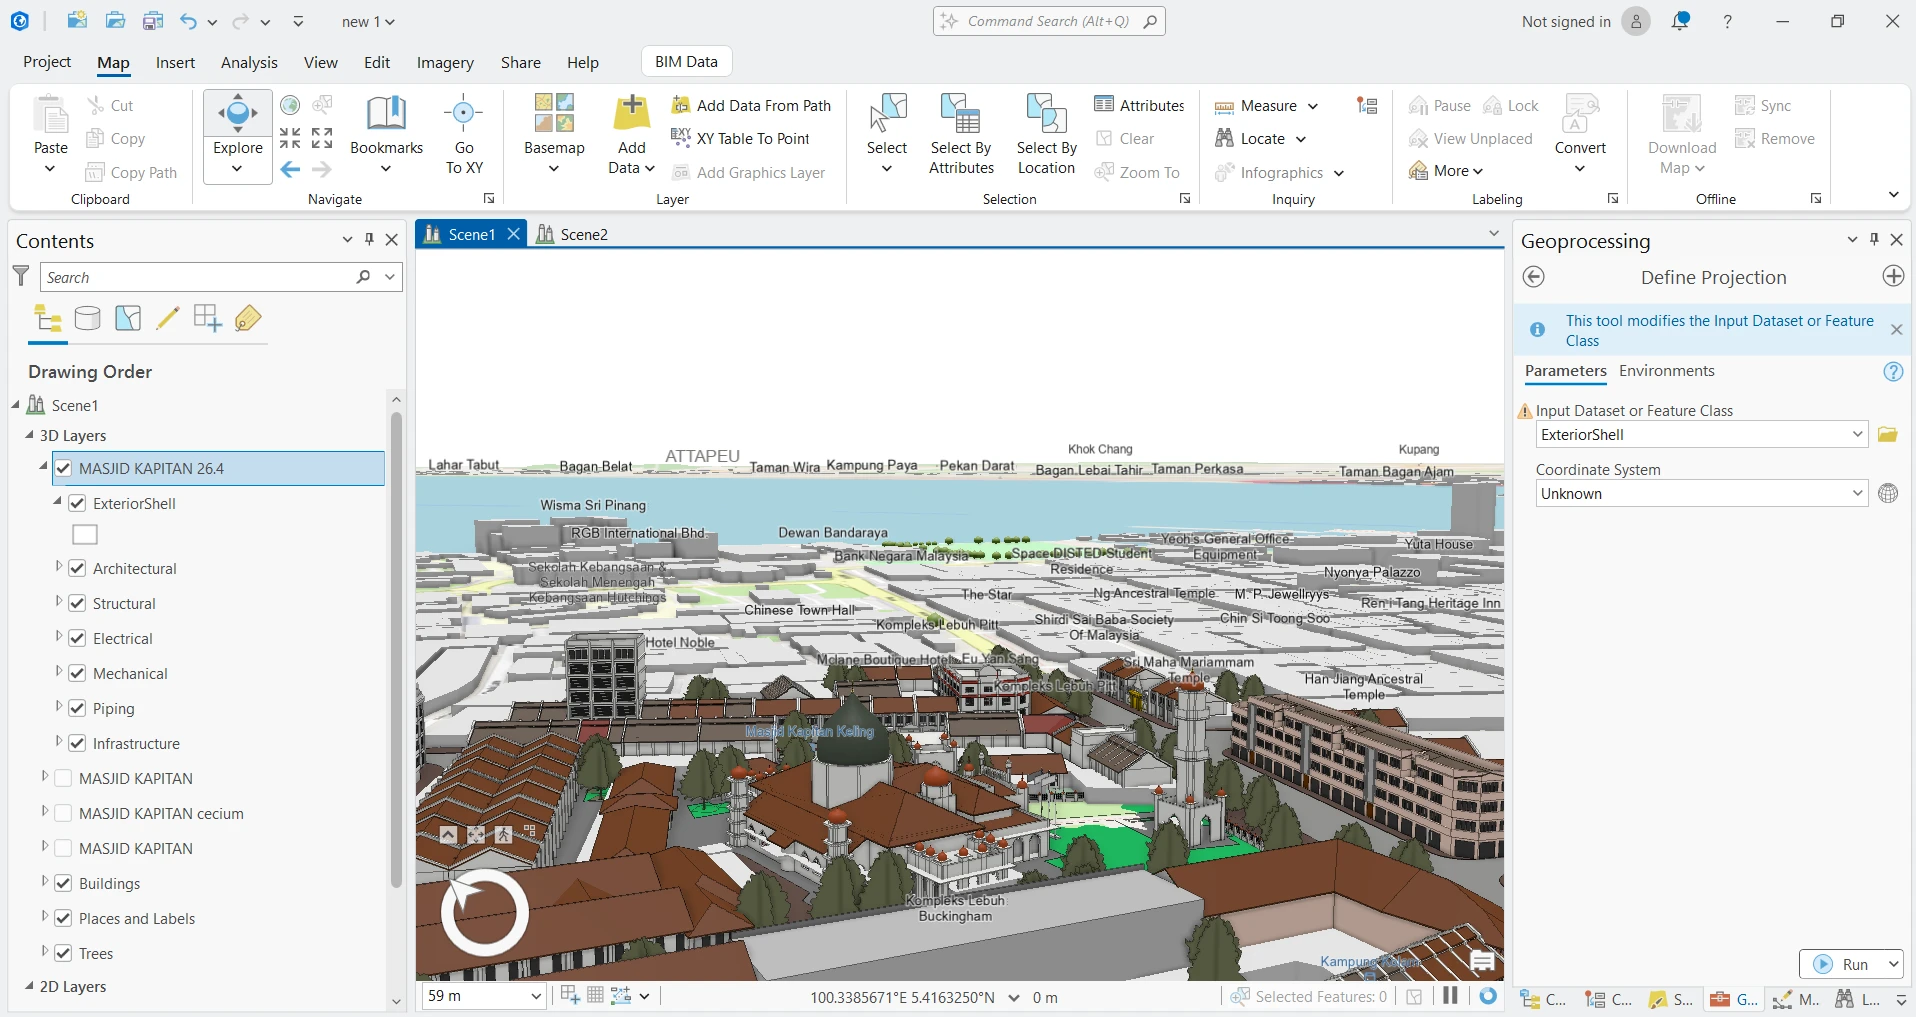The width and height of the screenshot is (1916, 1017).
Task: Expand the Infographics dropdown
Action: click(x=1338, y=173)
